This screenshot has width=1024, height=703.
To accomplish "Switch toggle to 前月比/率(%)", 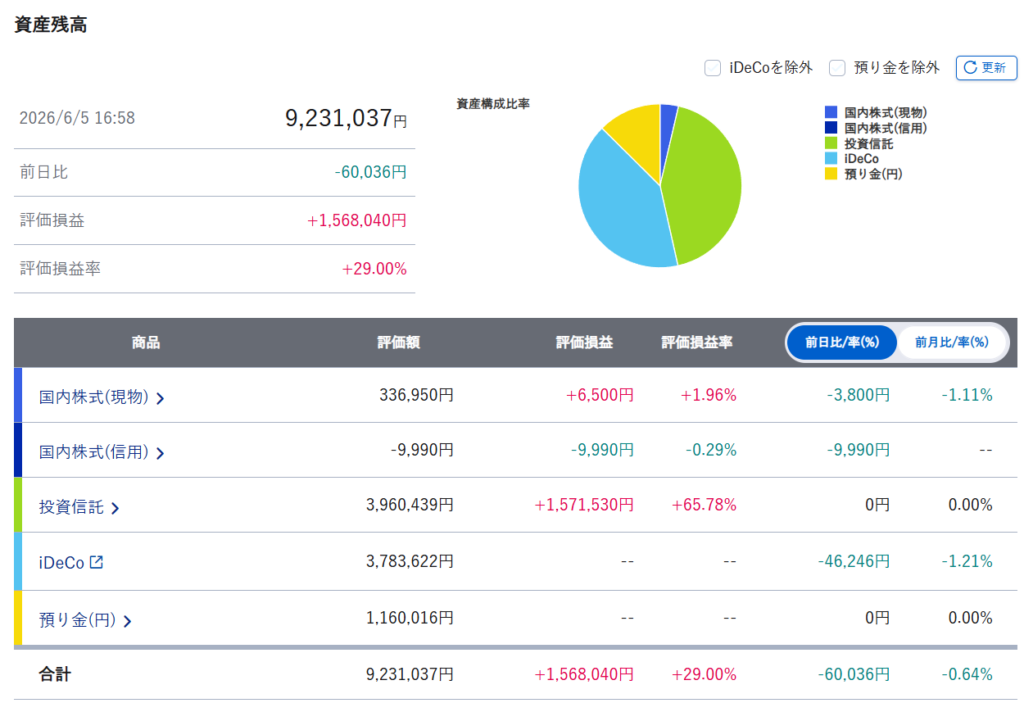I will 952,342.
